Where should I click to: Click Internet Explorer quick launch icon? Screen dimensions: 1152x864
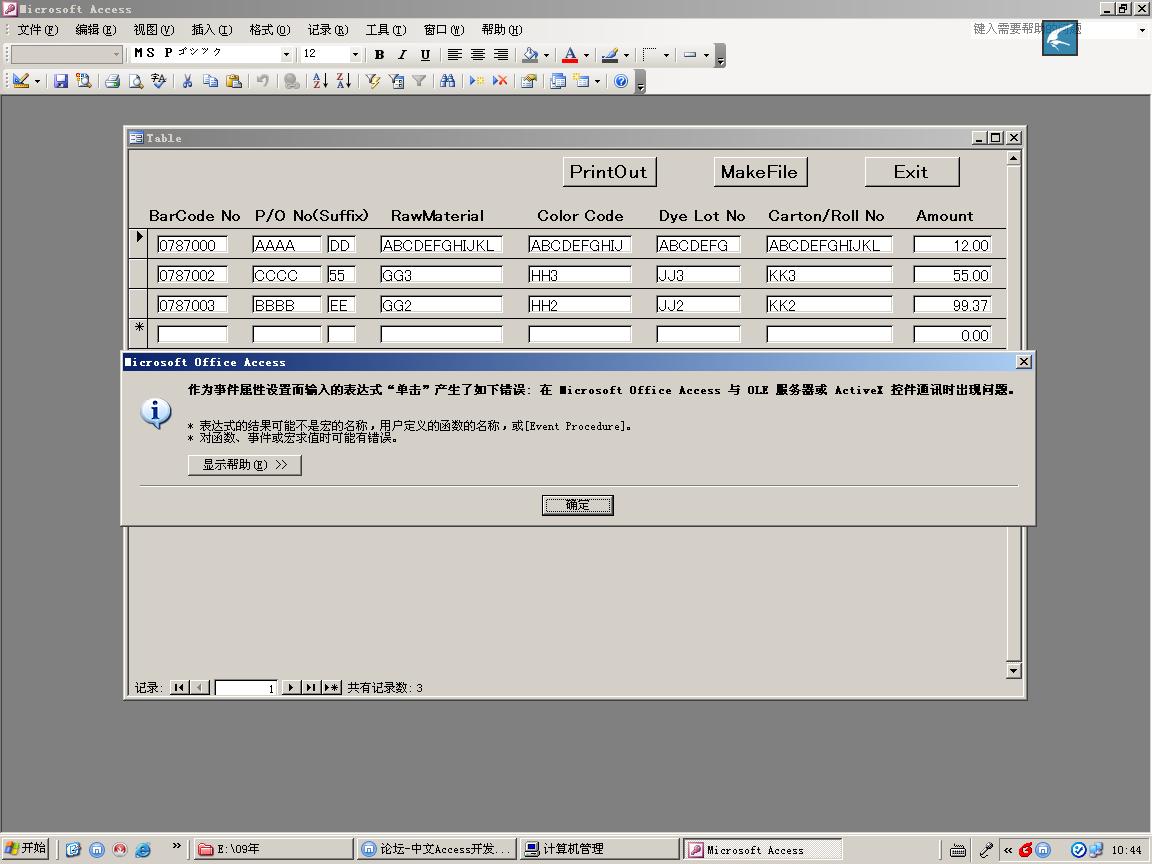click(x=143, y=849)
